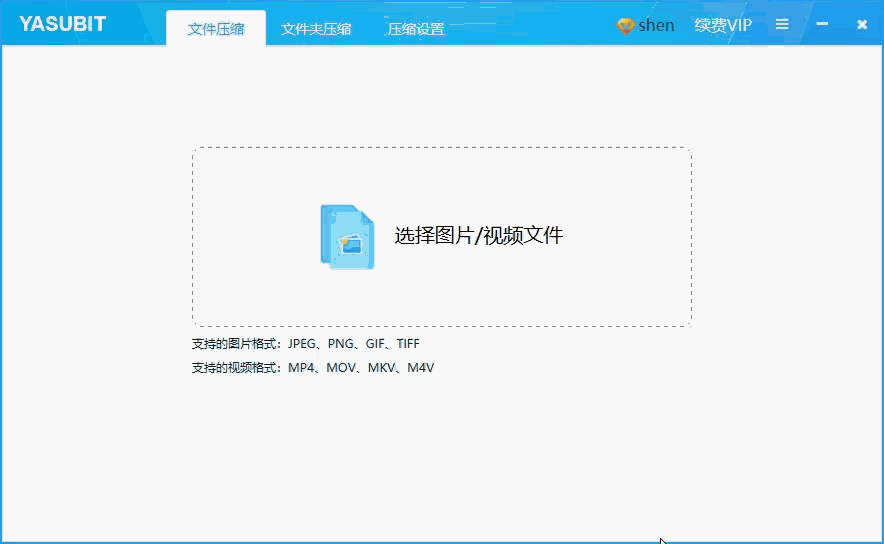
Task: Open the shen user account
Action: 656,25
